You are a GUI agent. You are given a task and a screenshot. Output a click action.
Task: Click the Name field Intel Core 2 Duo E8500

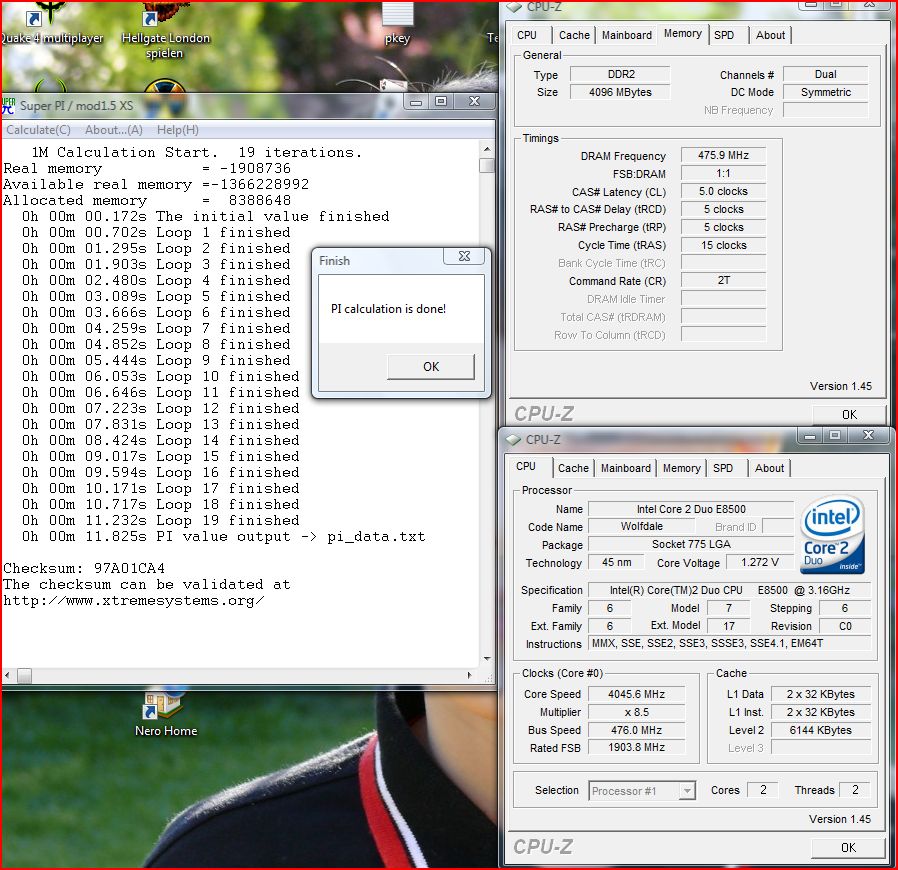tap(691, 509)
